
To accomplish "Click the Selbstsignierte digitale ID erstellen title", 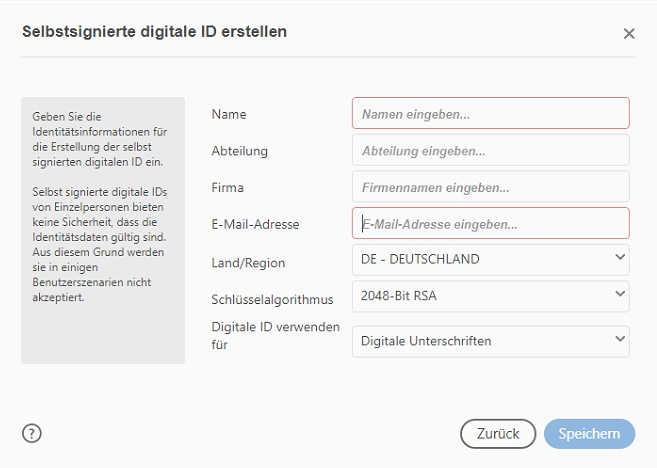I will [x=154, y=32].
